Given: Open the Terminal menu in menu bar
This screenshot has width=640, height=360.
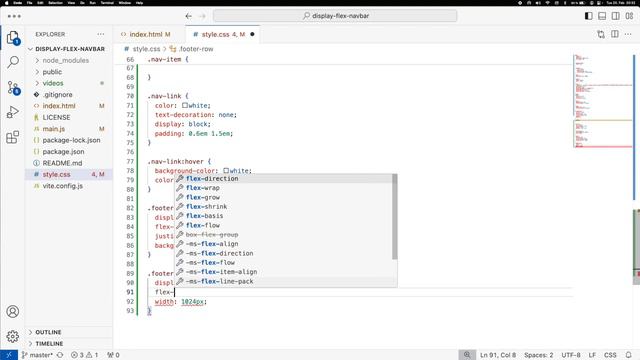Looking at the screenshot, I should [x=107, y=2].
